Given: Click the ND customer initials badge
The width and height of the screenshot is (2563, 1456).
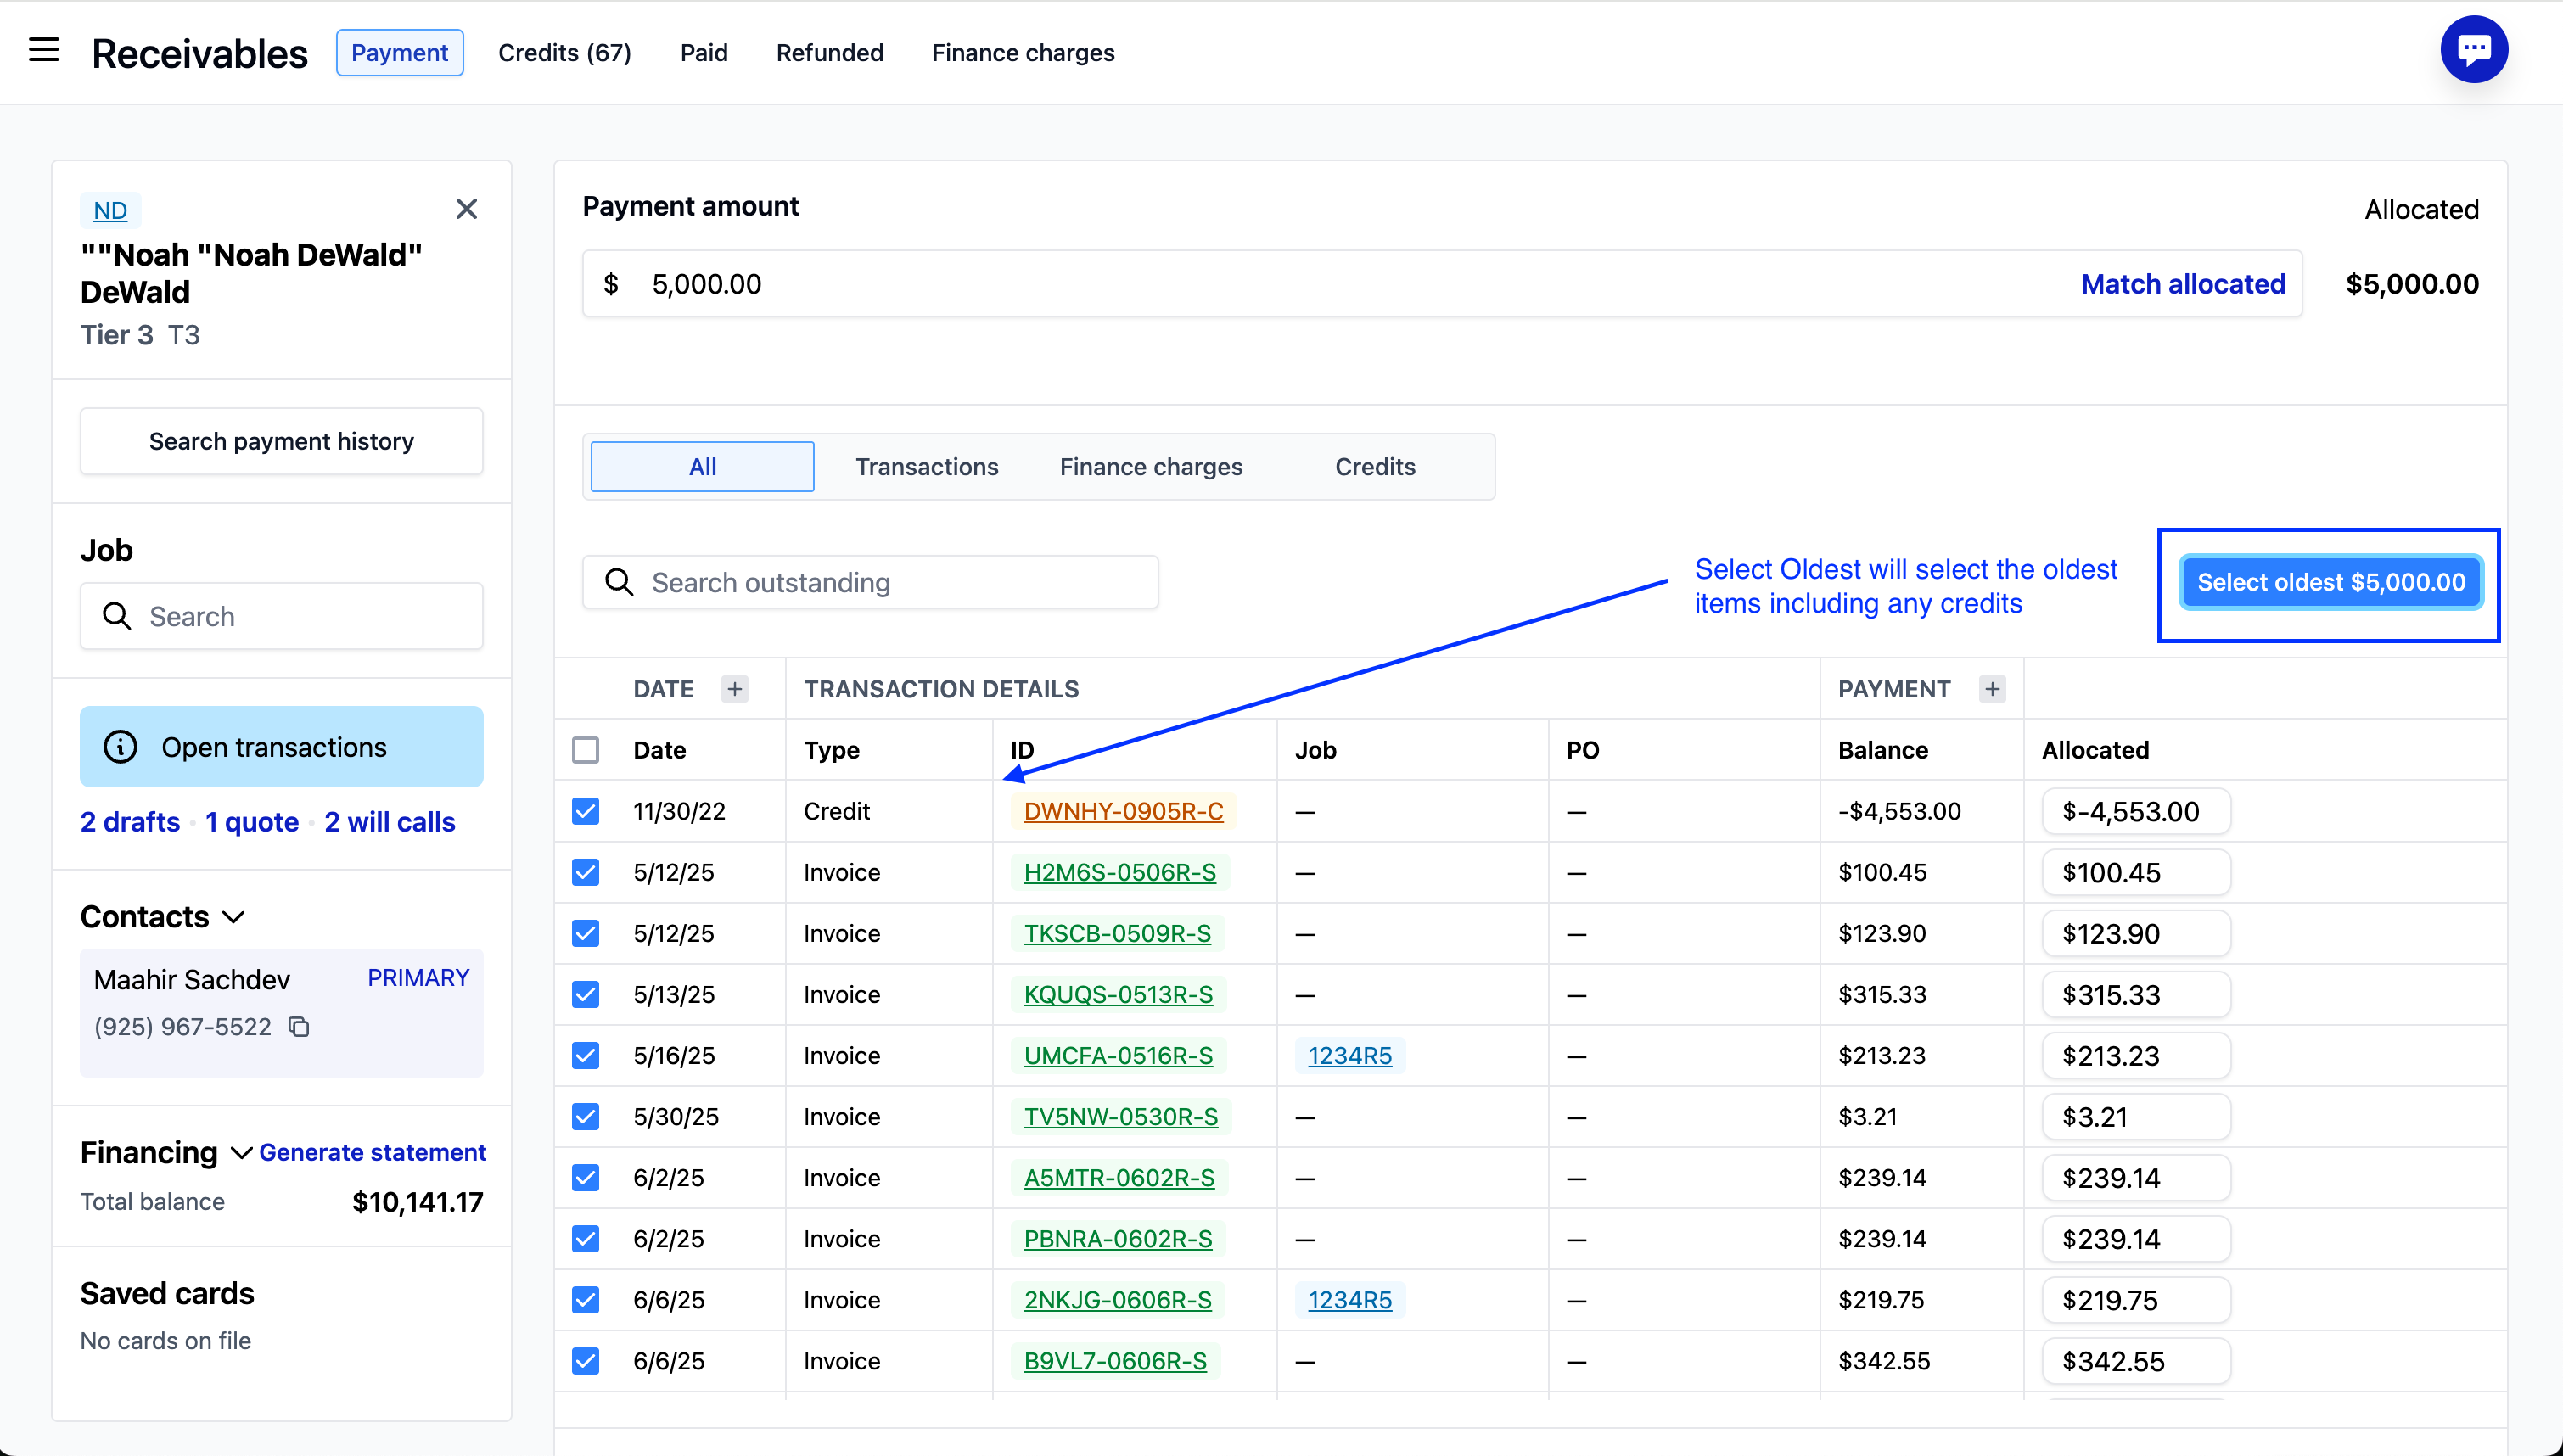Looking at the screenshot, I should (110, 211).
